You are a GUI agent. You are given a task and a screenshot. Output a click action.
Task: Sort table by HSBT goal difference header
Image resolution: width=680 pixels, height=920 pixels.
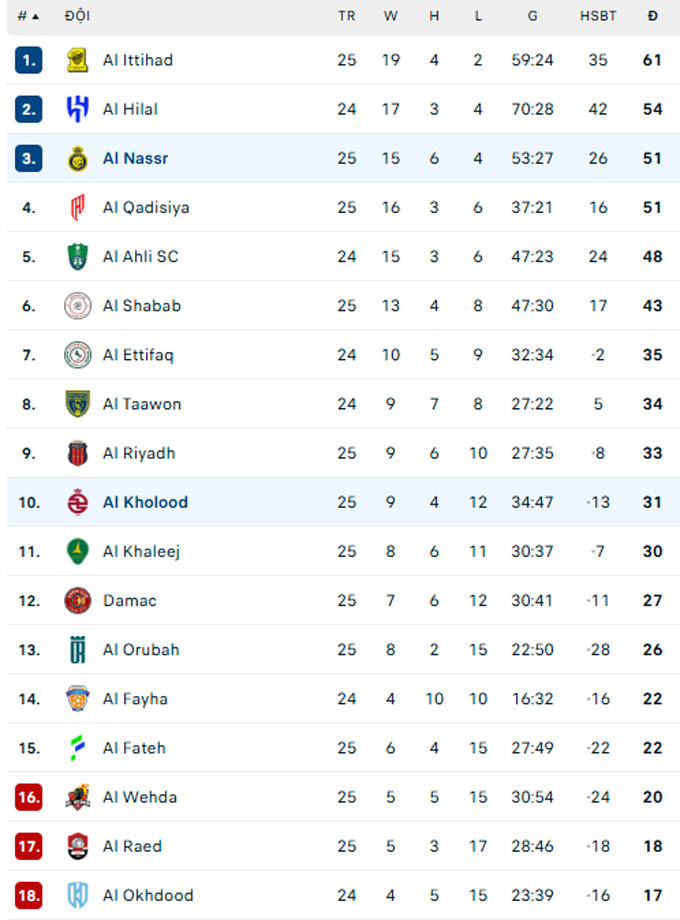tap(598, 16)
